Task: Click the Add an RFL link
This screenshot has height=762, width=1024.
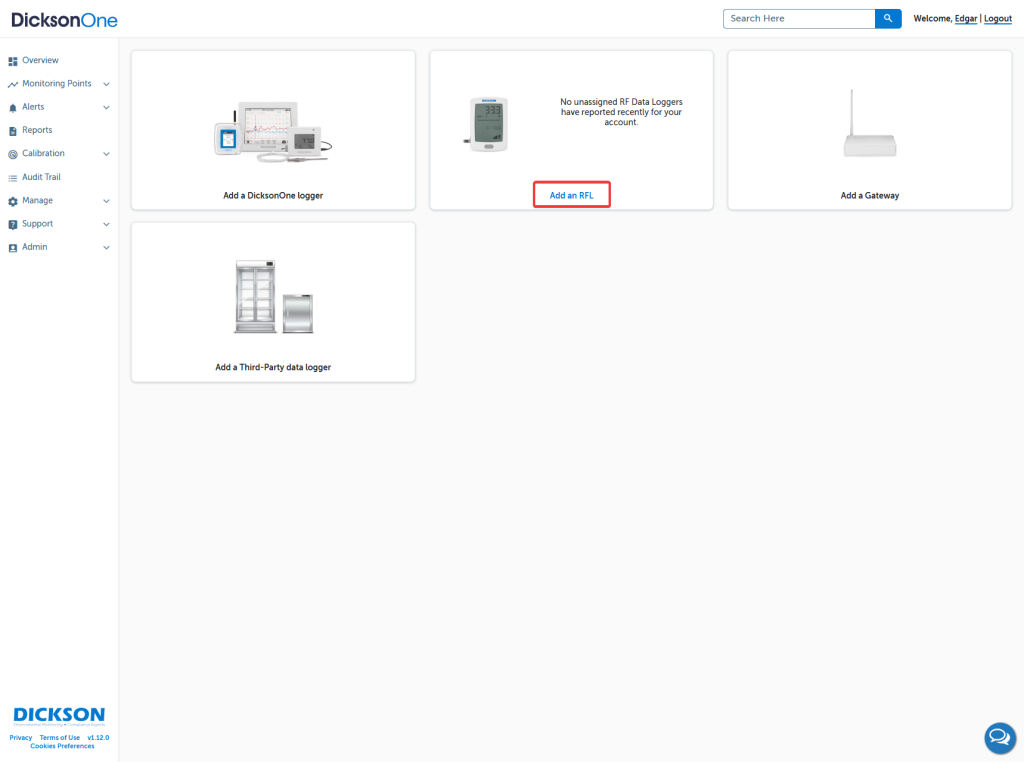Action: pos(571,195)
